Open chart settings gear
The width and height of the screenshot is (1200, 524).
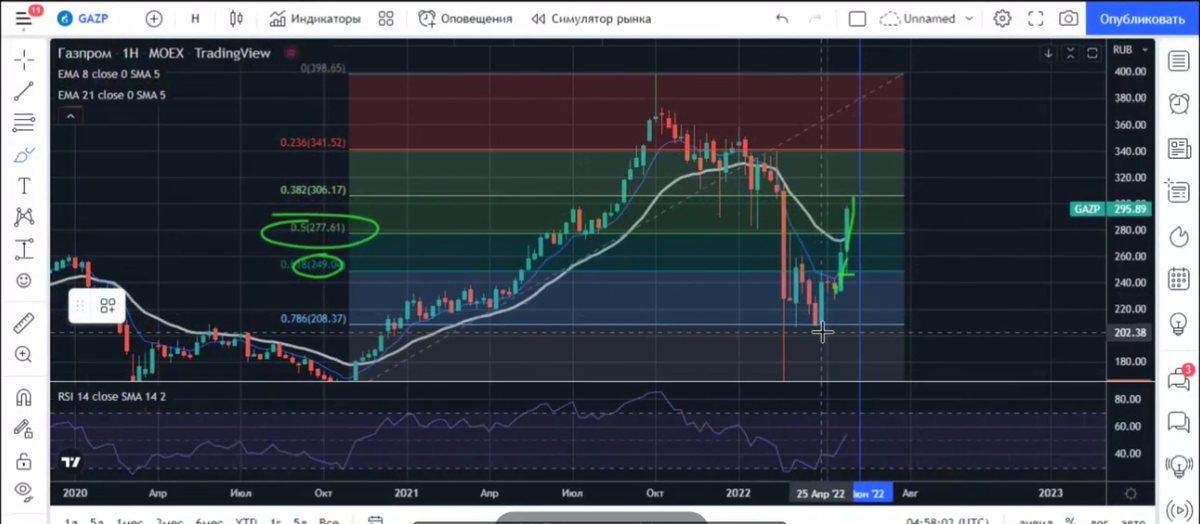1003,18
